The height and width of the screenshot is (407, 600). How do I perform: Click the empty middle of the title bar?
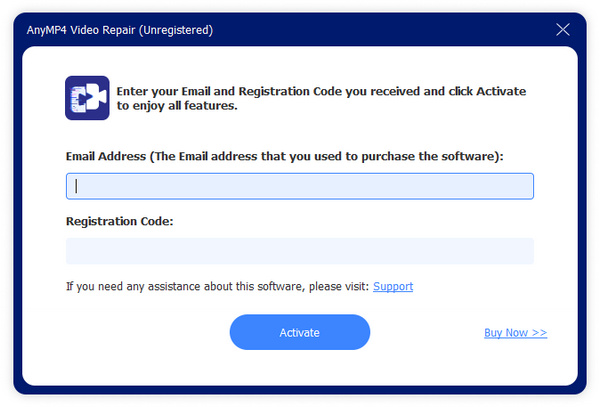(x=380, y=30)
